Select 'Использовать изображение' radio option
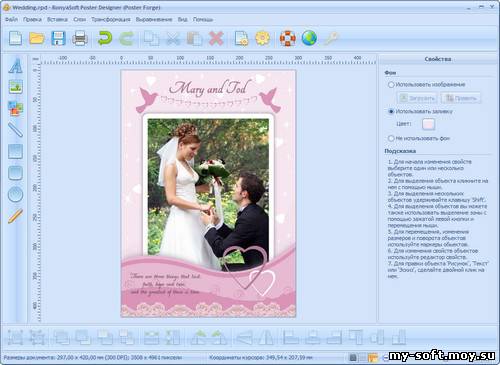The height and width of the screenshot is (365, 500). coord(391,85)
